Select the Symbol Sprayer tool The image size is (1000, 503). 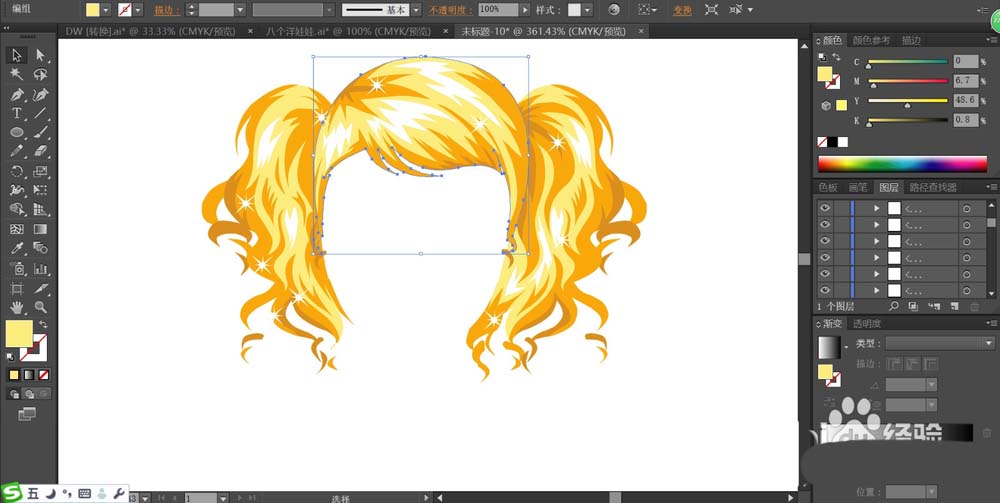click(x=17, y=268)
